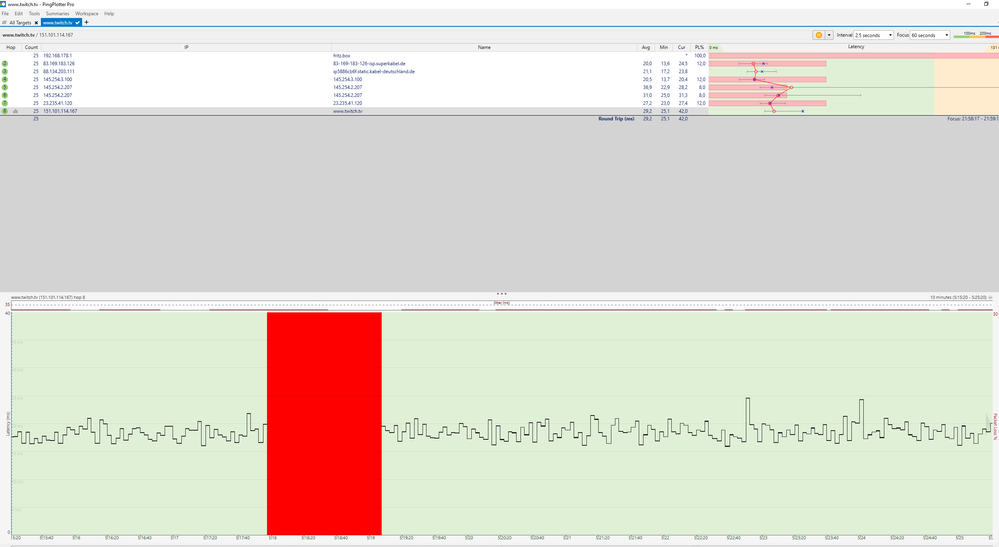Click the 10 minutes timeline range label
This screenshot has height=547, width=999.
959,297
